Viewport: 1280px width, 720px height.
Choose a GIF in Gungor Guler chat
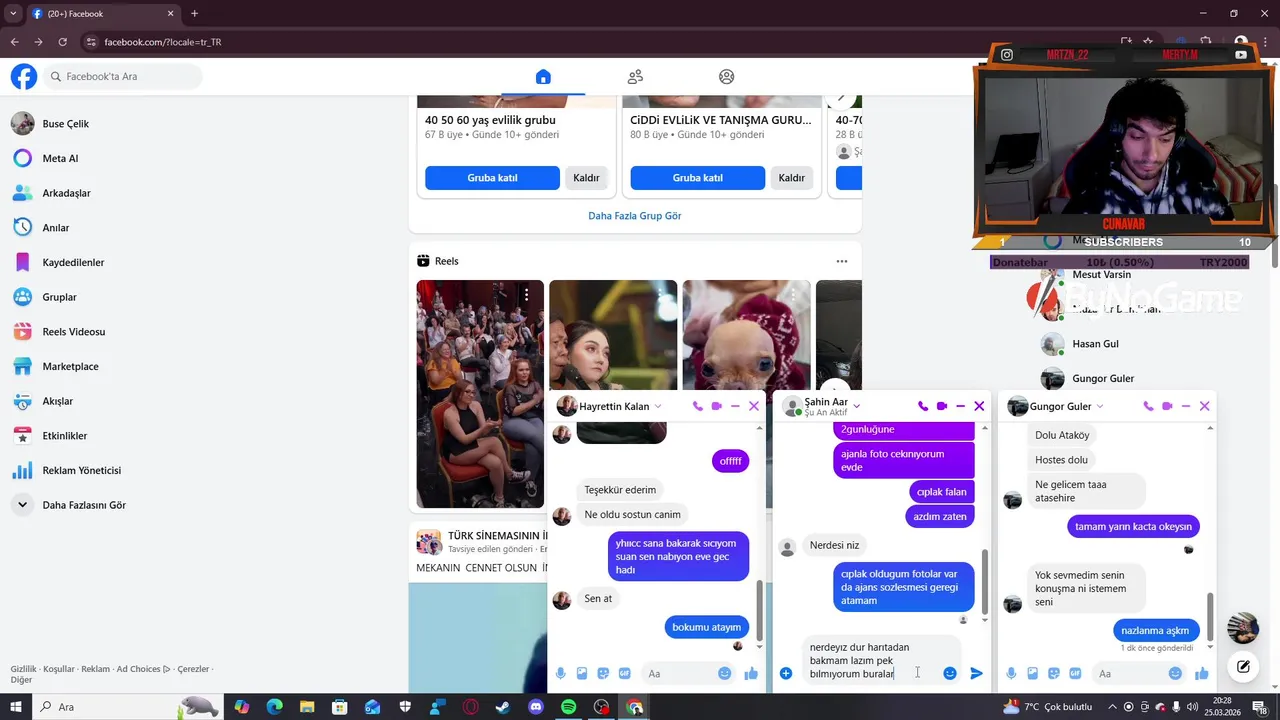click(1075, 674)
